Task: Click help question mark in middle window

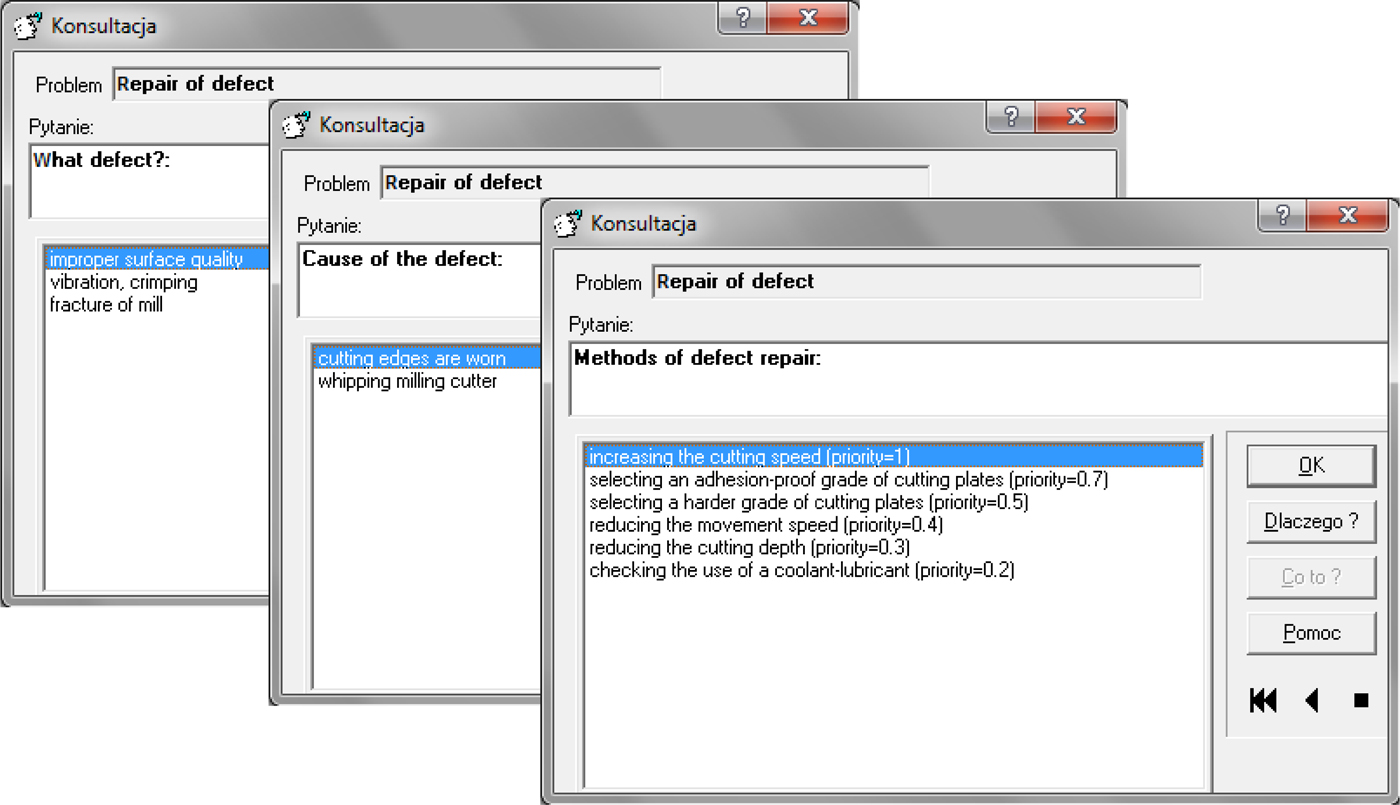Action: pyautogui.click(x=1011, y=117)
